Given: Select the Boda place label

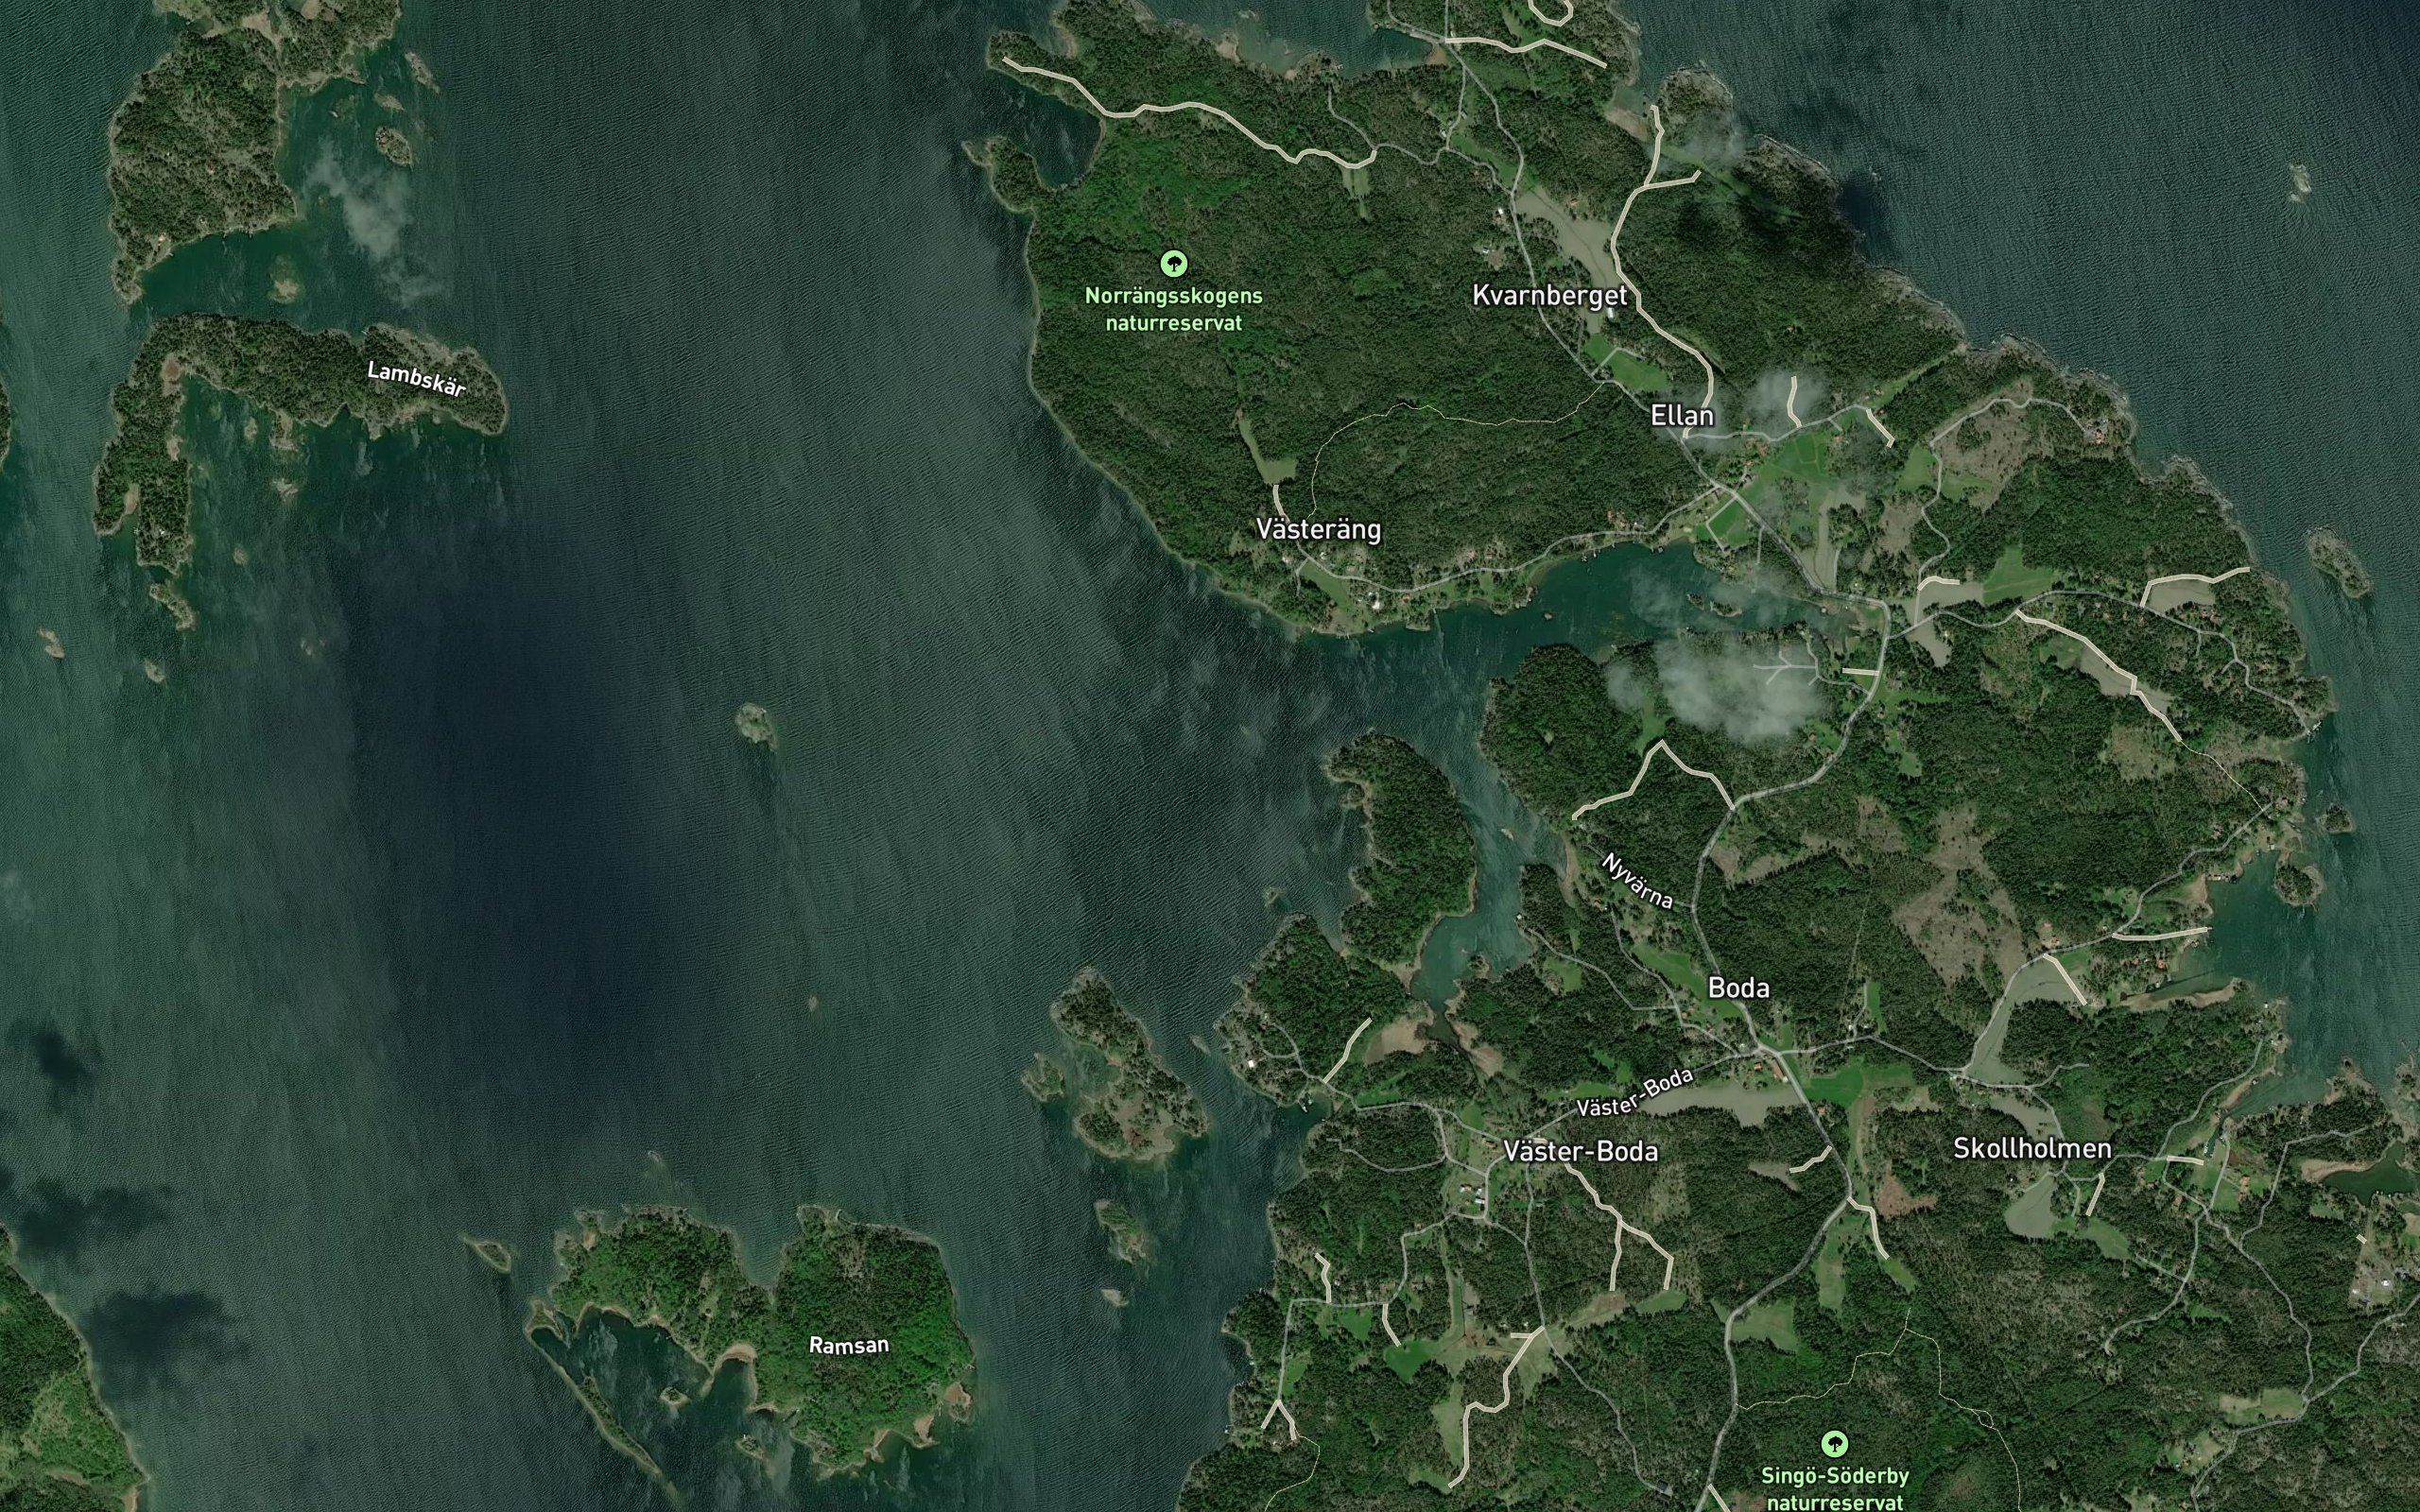Looking at the screenshot, I should point(1739,988).
